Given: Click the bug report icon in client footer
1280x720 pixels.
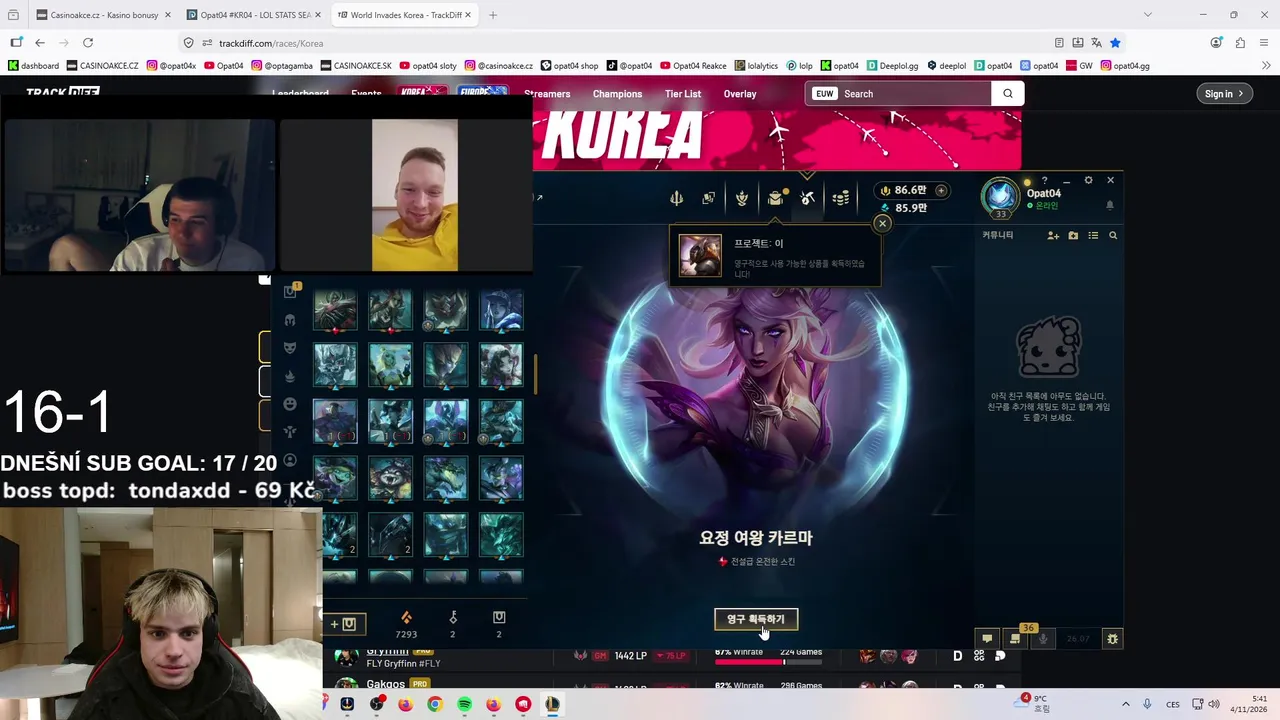Looking at the screenshot, I should (1111, 638).
